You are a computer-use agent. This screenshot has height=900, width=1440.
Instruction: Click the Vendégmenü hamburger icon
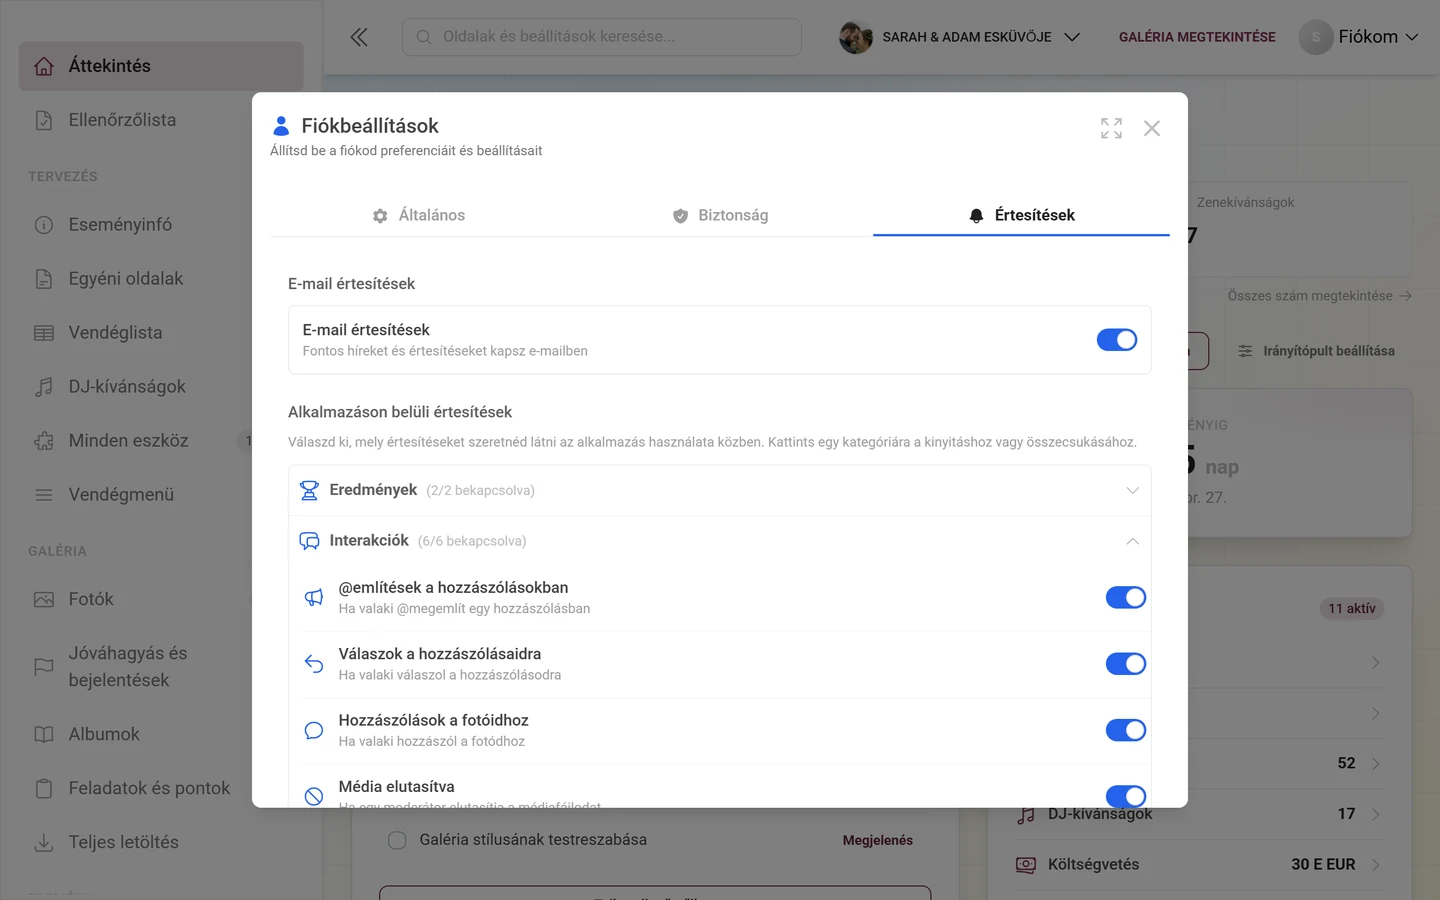(x=44, y=495)
